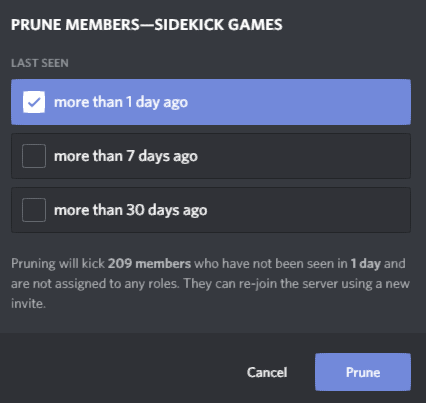
Task: Choose the 'more than 30 days ago' label
Action: [x=131, y=210]
